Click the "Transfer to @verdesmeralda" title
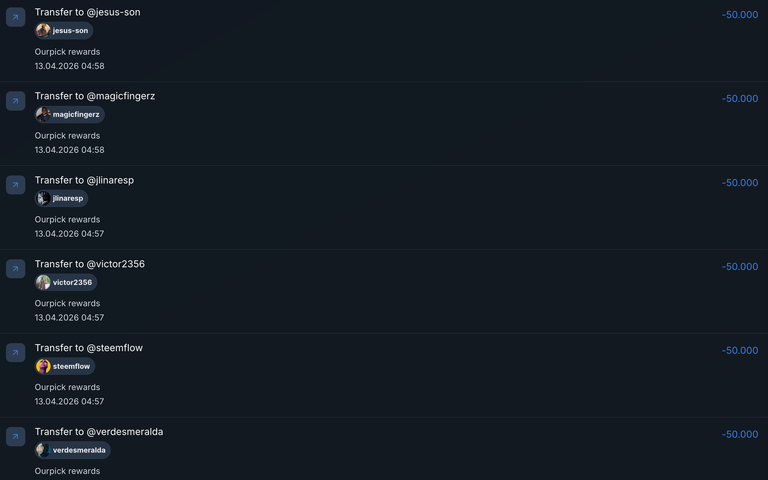 99,432
